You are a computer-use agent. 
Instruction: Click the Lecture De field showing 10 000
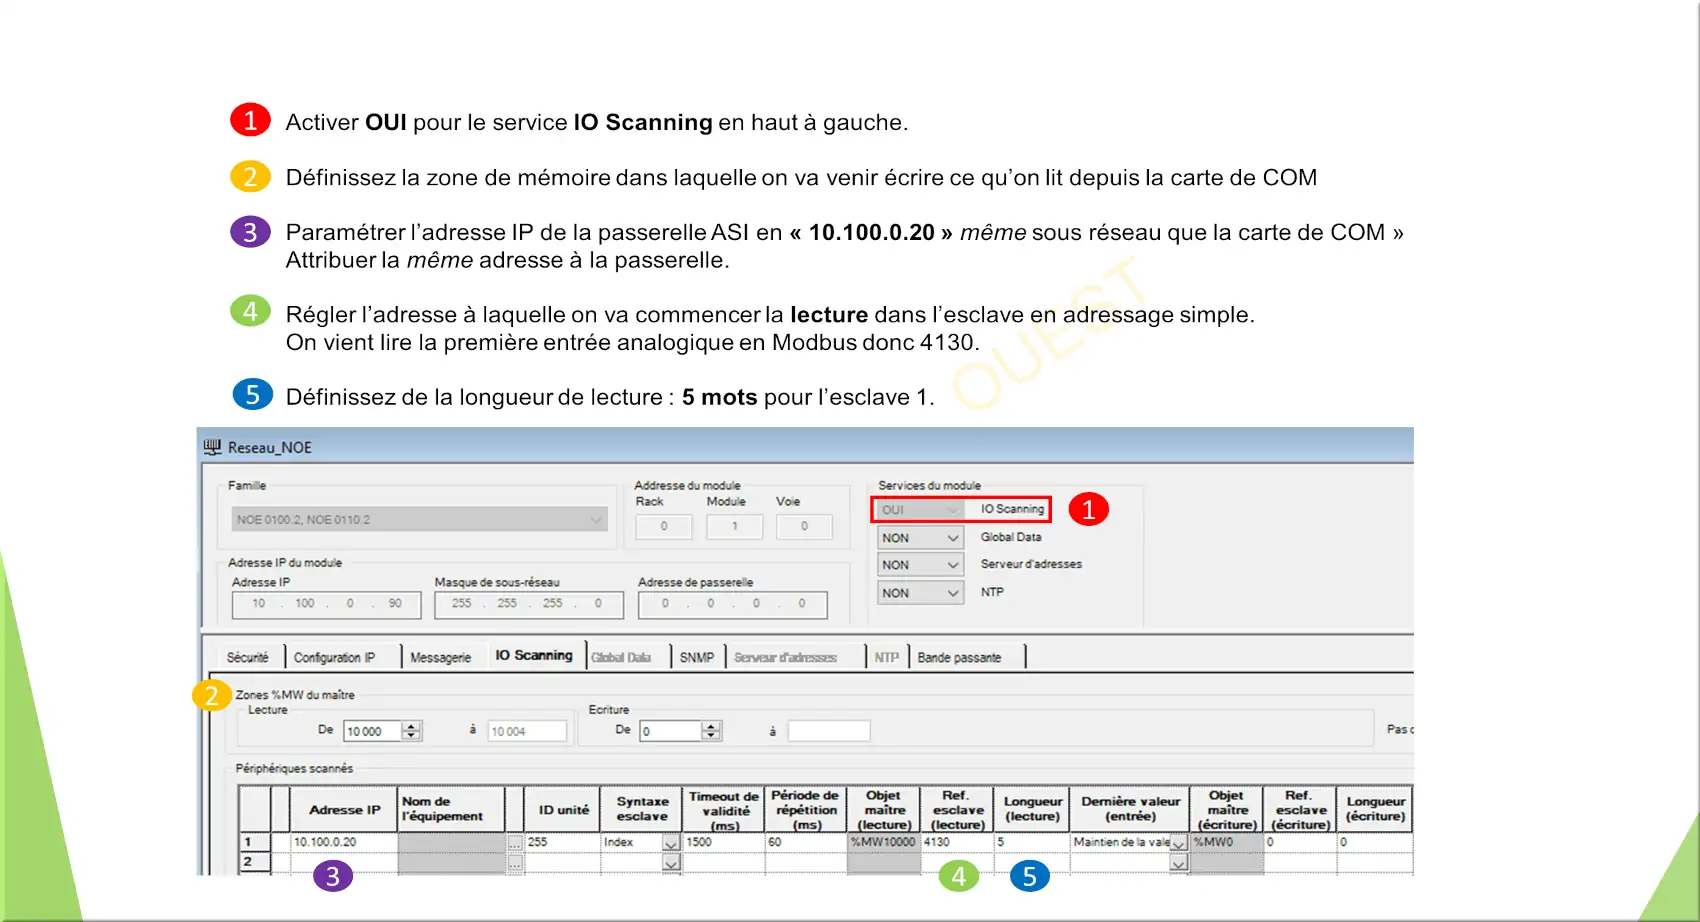pyautogui.click(x=372, y=731)
